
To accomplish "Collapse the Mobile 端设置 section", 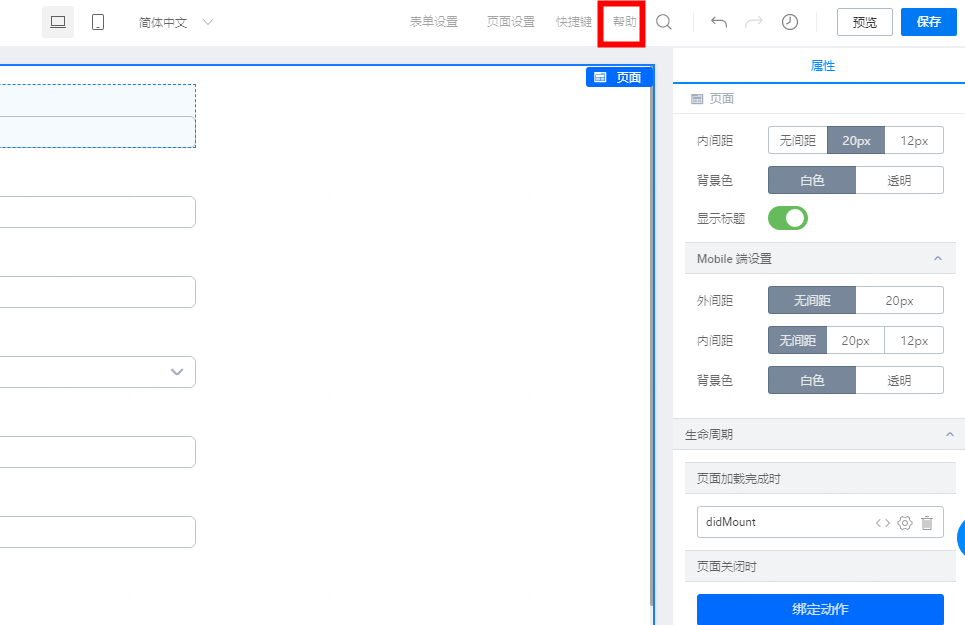I will coord(937,258).
